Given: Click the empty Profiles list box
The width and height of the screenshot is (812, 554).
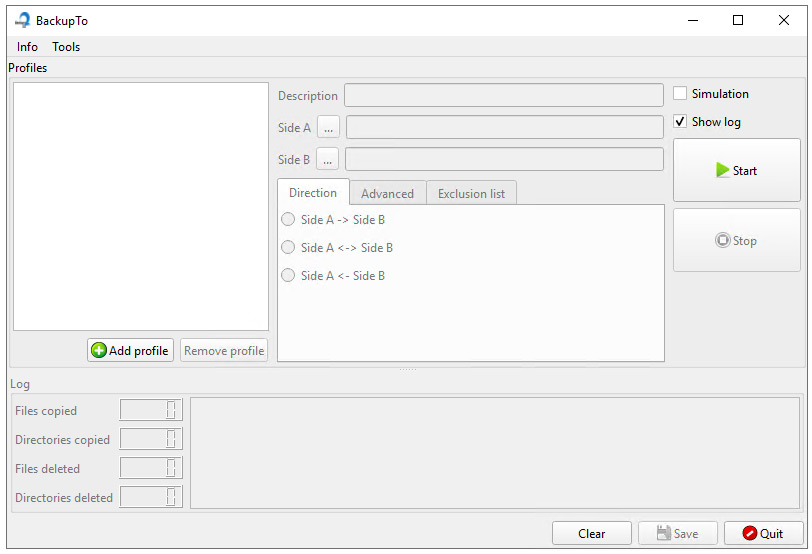Looking at the screenshot, I should 141,206.
